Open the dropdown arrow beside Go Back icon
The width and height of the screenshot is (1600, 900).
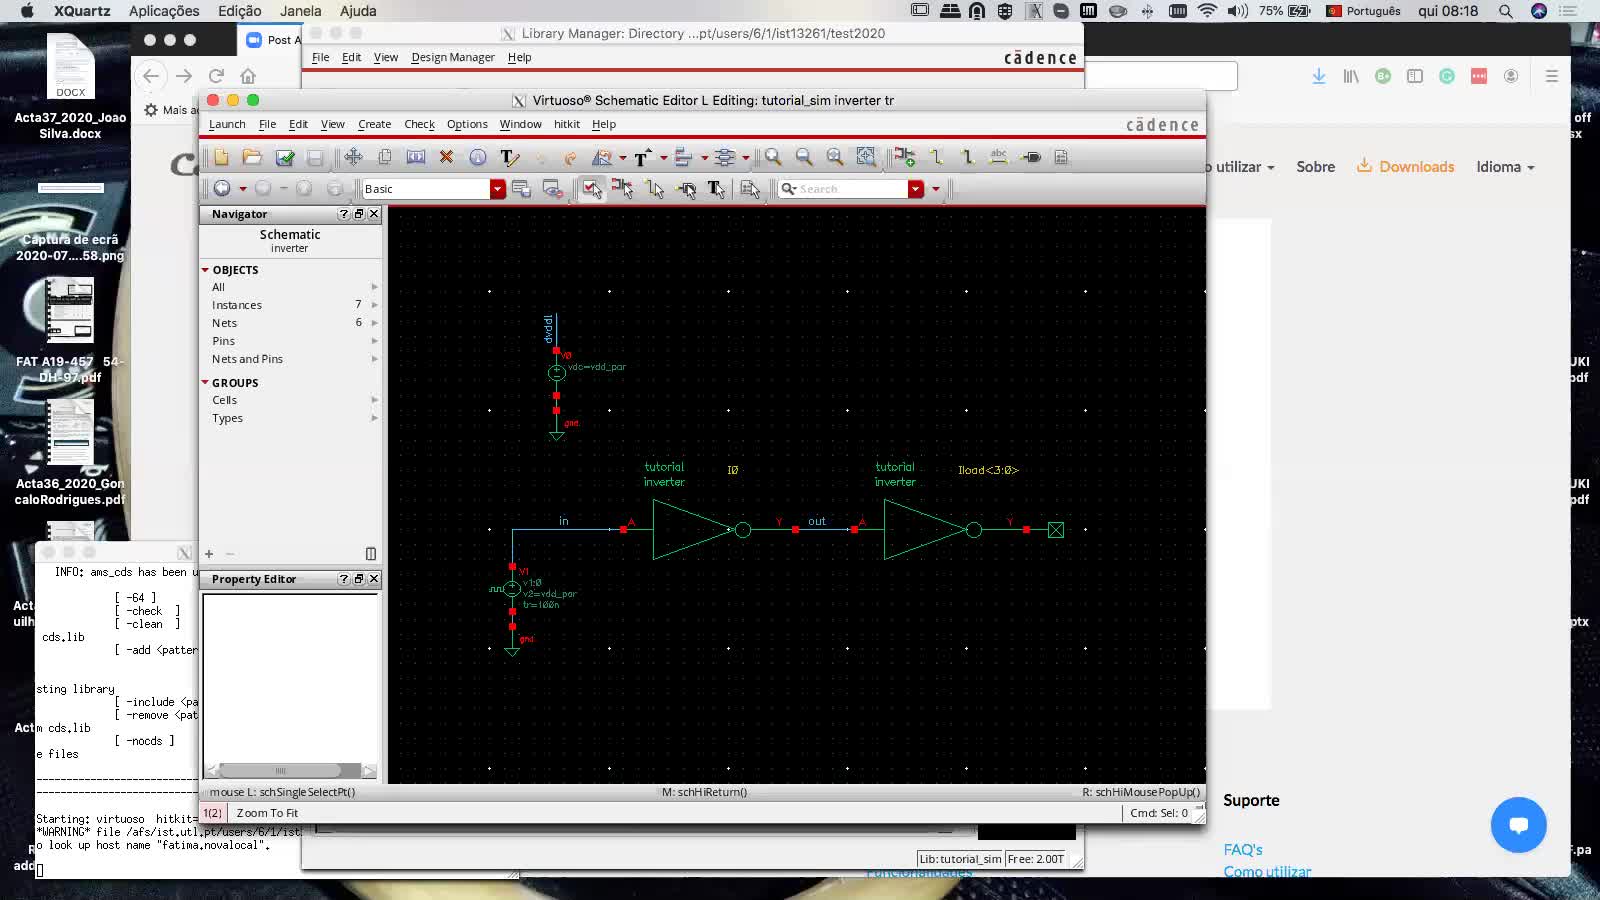242,189
